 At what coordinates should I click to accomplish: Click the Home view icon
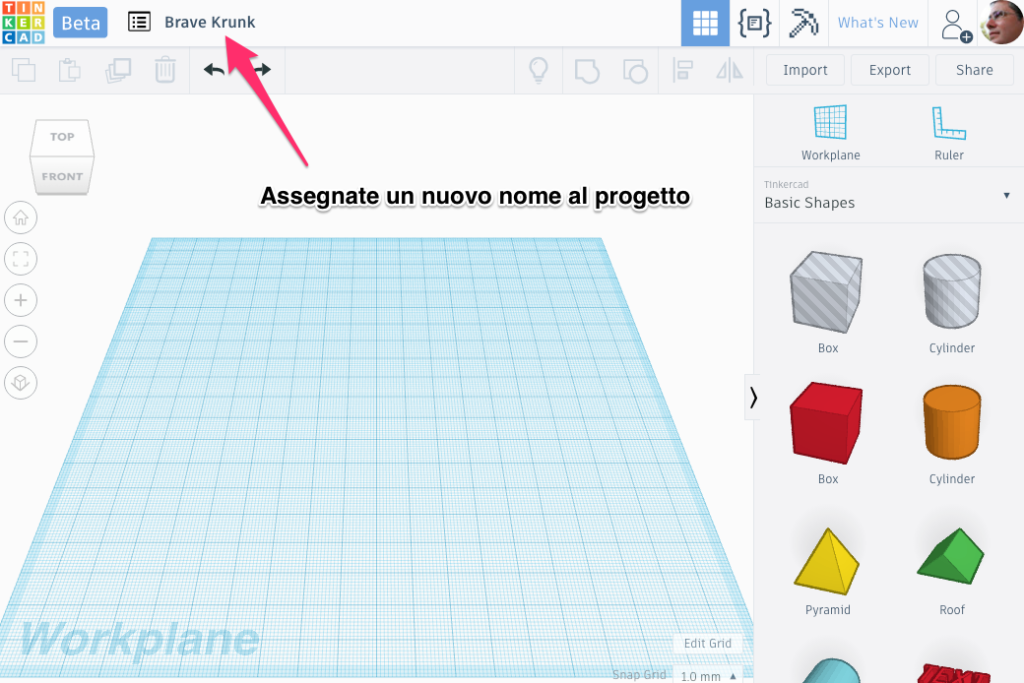click(x=21, y=218)
